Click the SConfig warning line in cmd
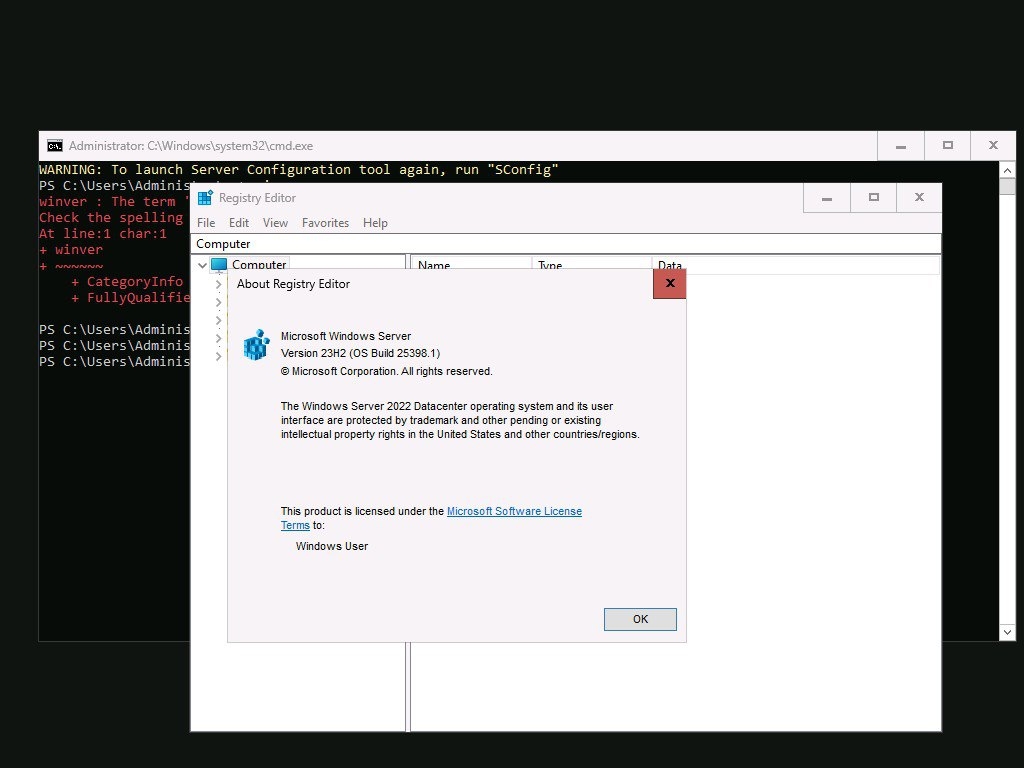The height and width of the screenshot is (768, 1024). coord(298,170)
